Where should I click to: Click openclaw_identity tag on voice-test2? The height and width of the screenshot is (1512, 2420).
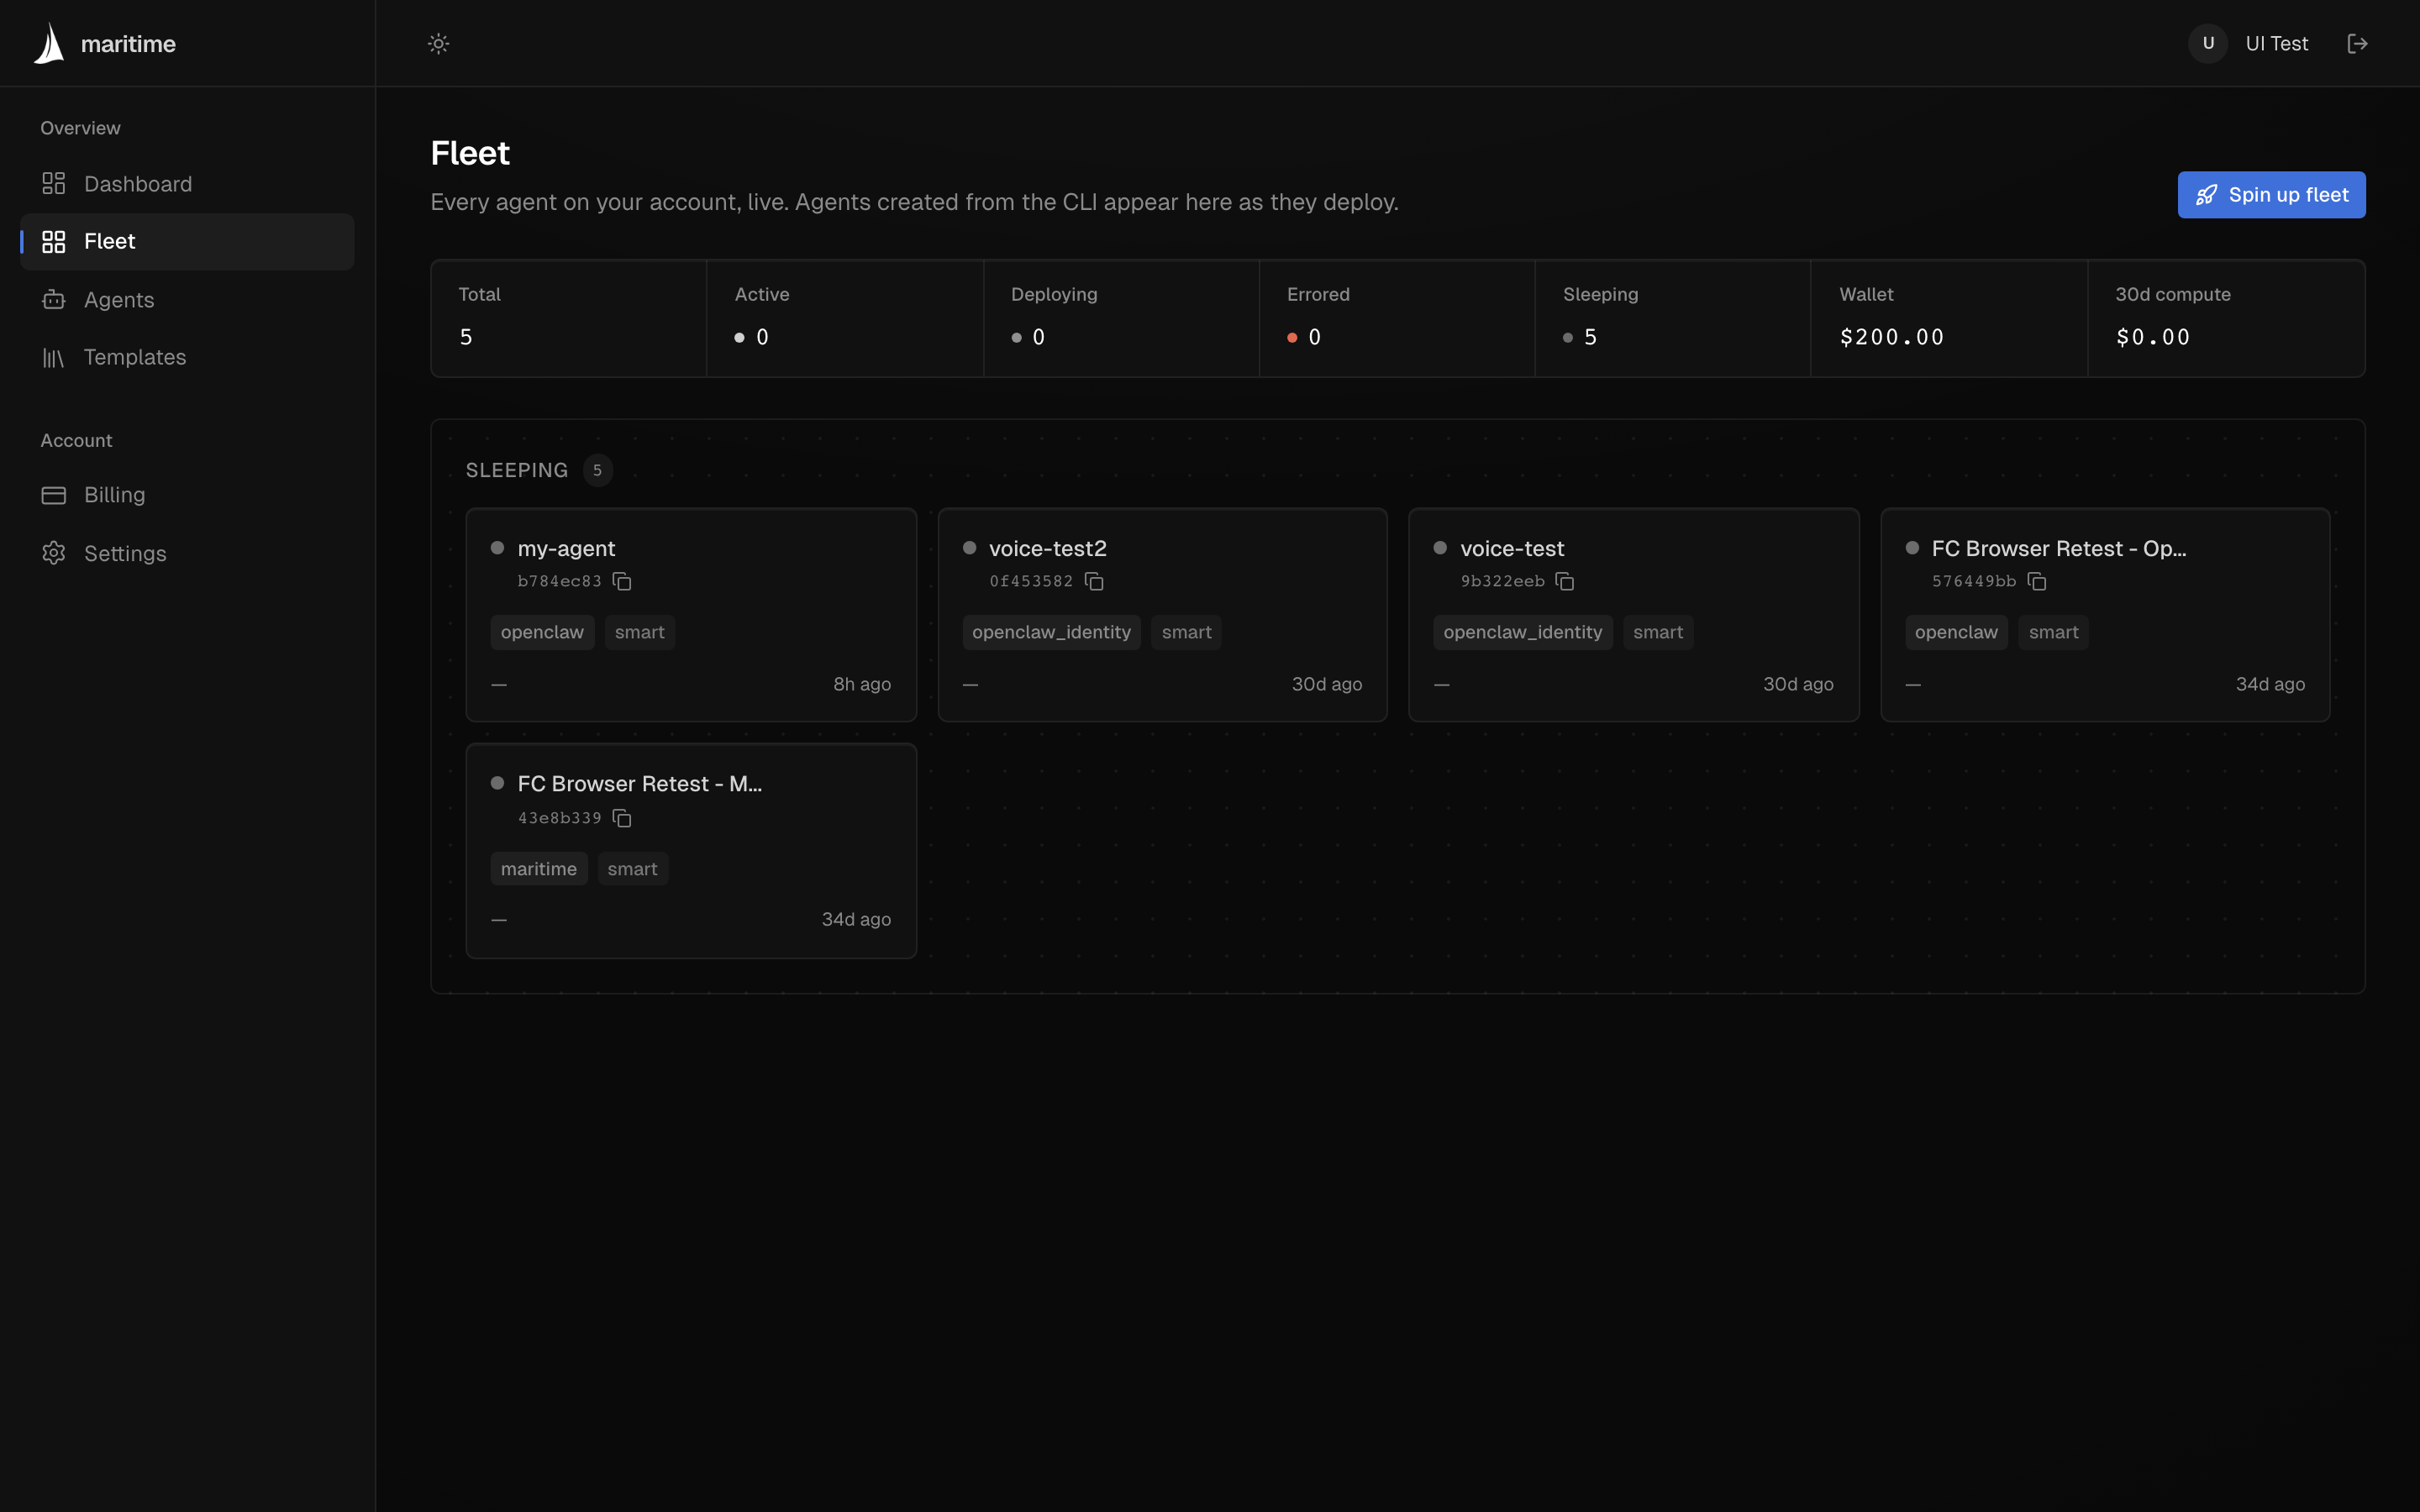pos(1051,632)
